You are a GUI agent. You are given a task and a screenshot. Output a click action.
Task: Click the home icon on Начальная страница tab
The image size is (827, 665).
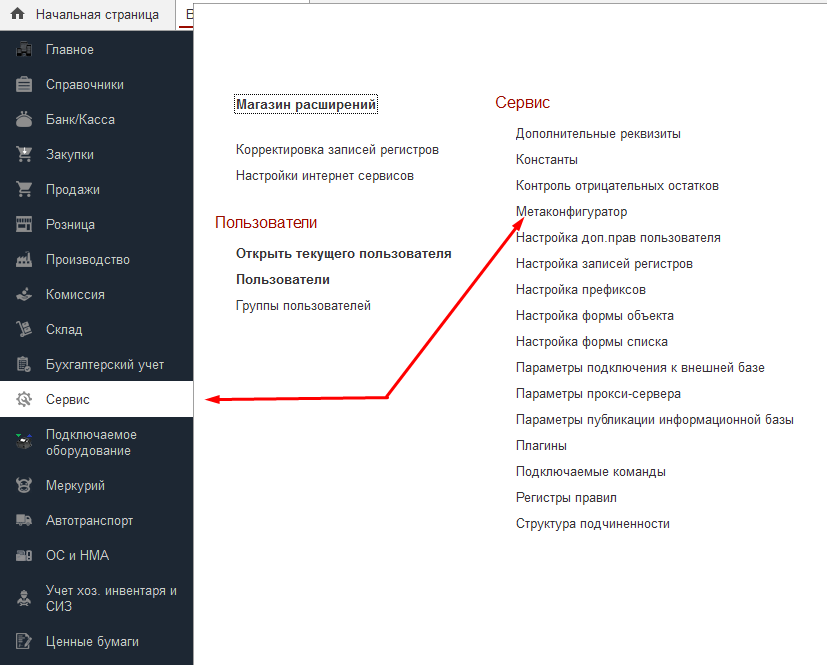click(17, 14)
